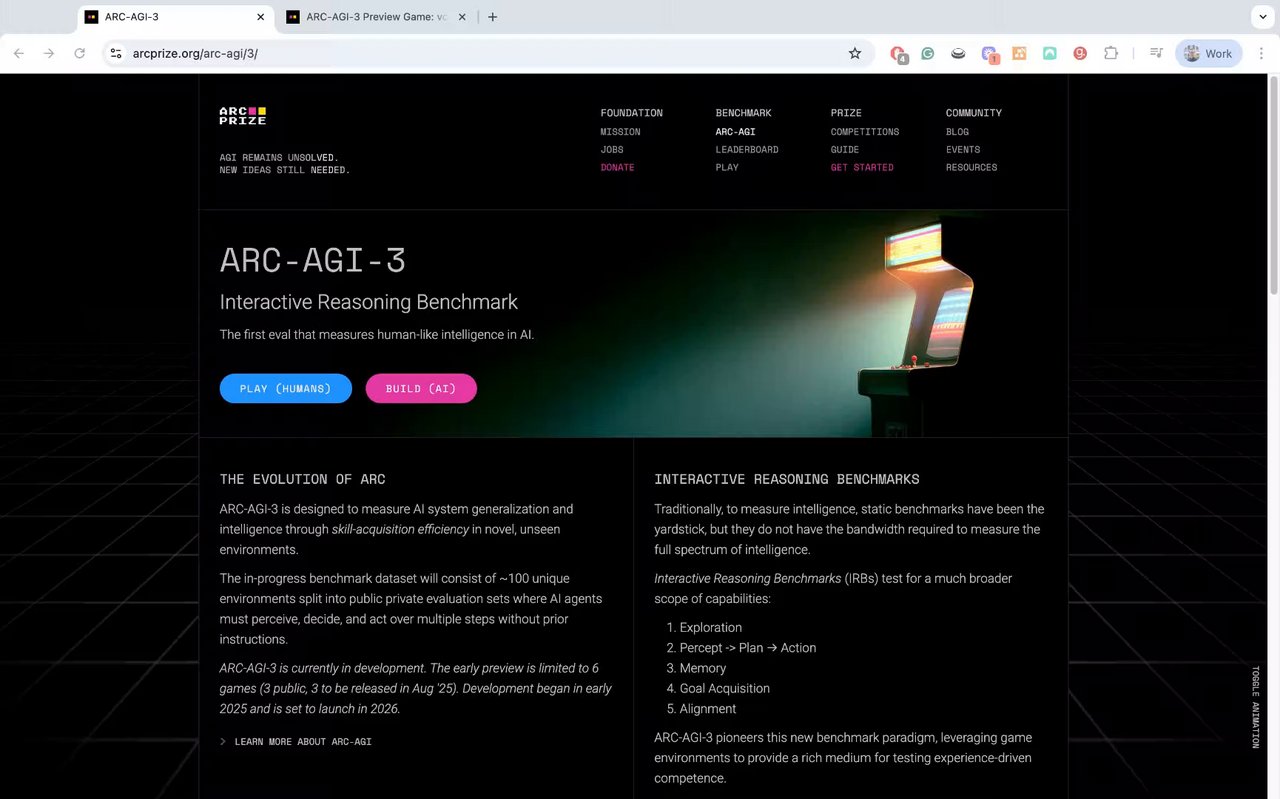1280x799 pixels.
Task: Click the Benchmark heading in nav
Action: pos(743,113)
